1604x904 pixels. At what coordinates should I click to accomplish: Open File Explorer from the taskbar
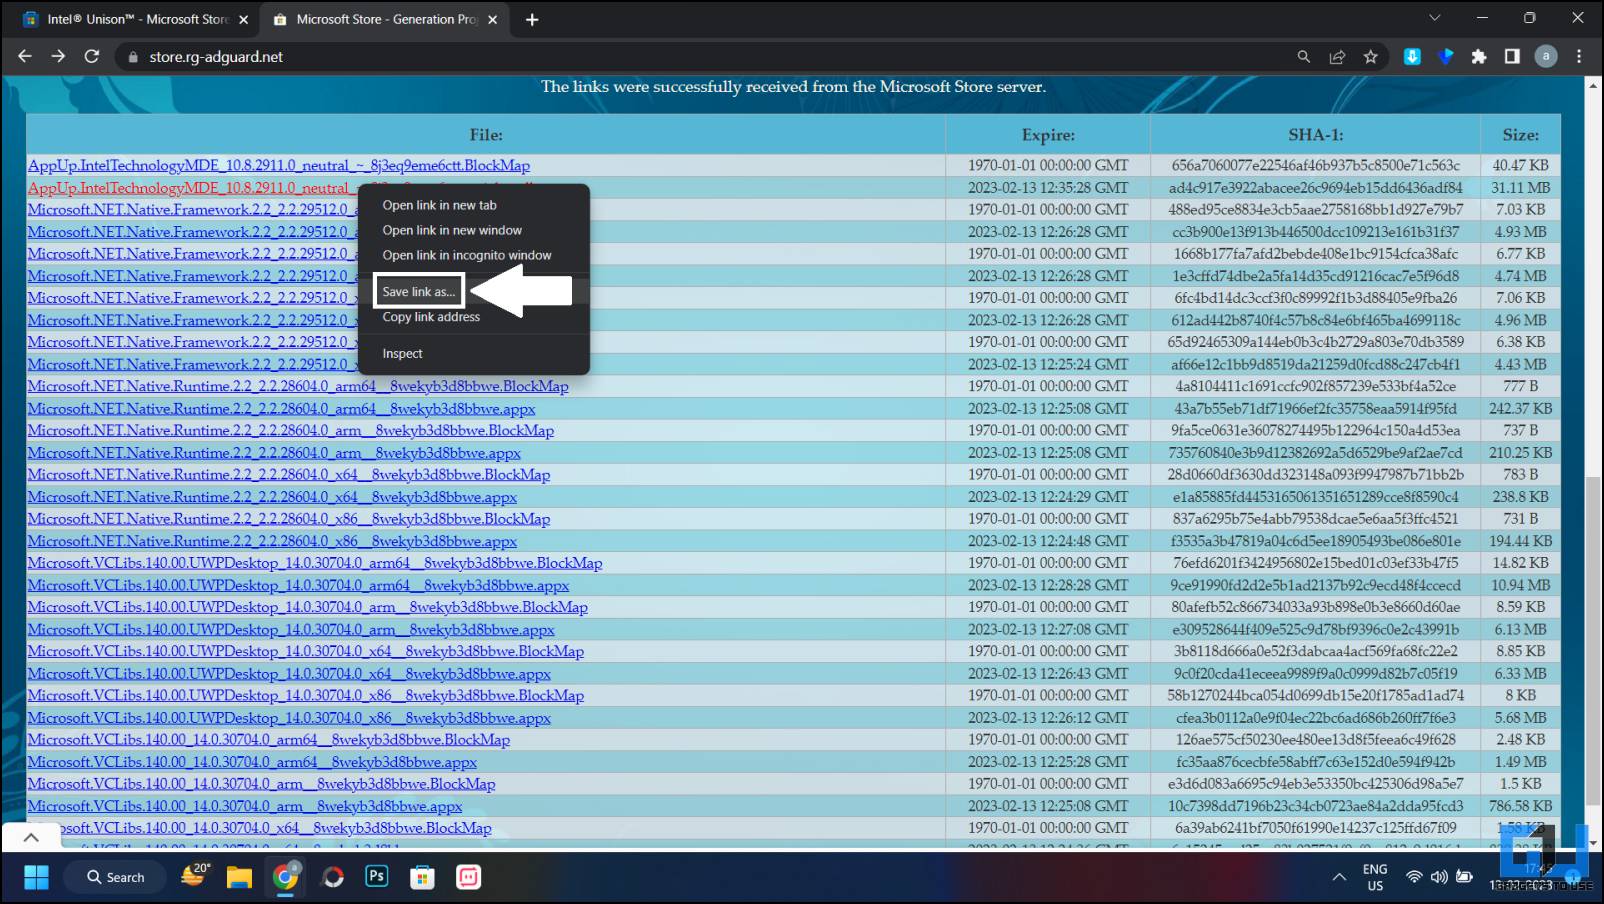pyautogui.click(x=239, y=877)
